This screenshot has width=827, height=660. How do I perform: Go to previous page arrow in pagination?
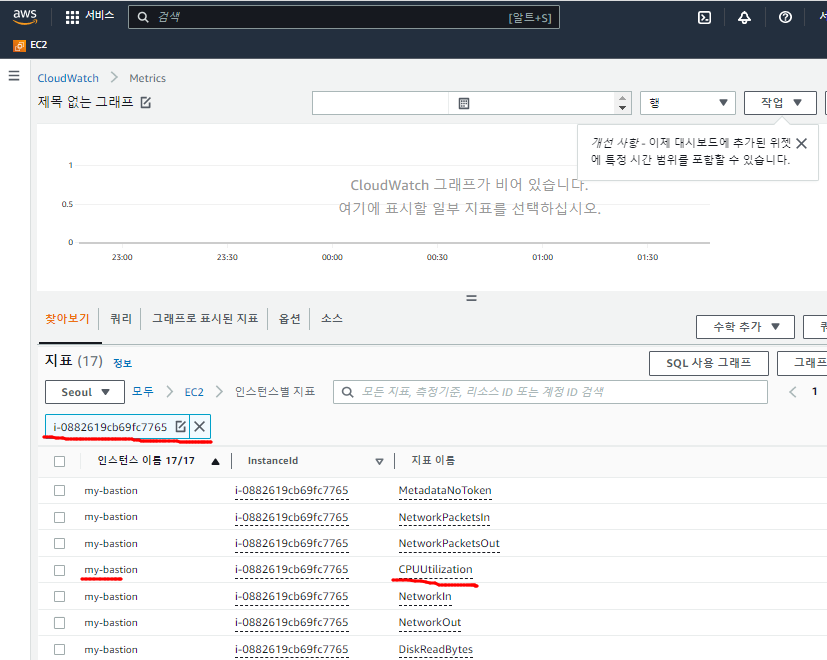click(x=792, y=391)
